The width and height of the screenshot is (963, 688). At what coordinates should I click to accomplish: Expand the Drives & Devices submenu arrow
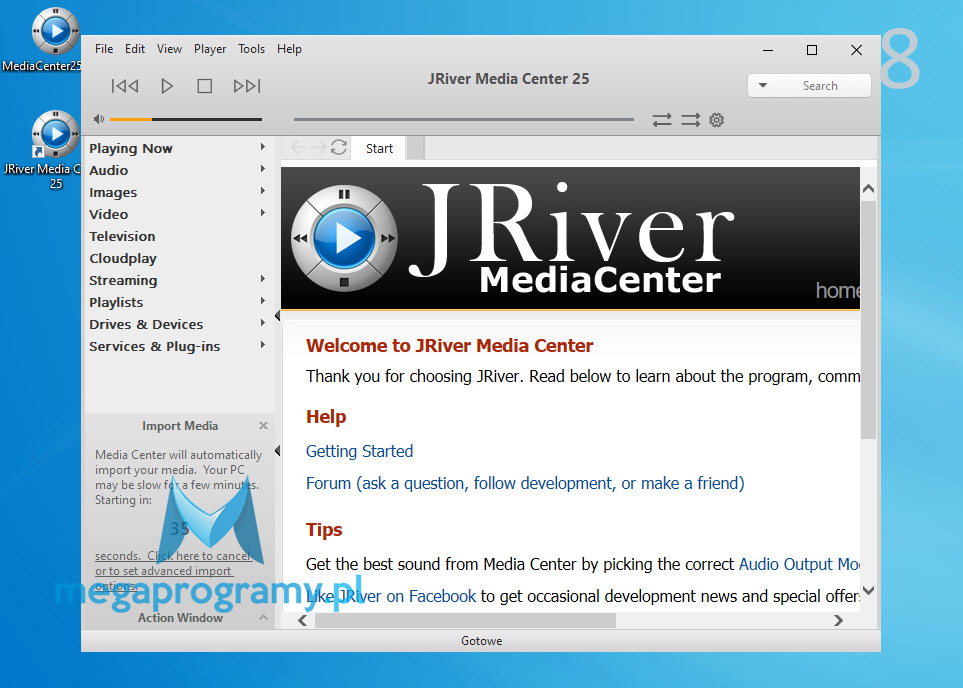pyautogui.click(x=262, y=323)
